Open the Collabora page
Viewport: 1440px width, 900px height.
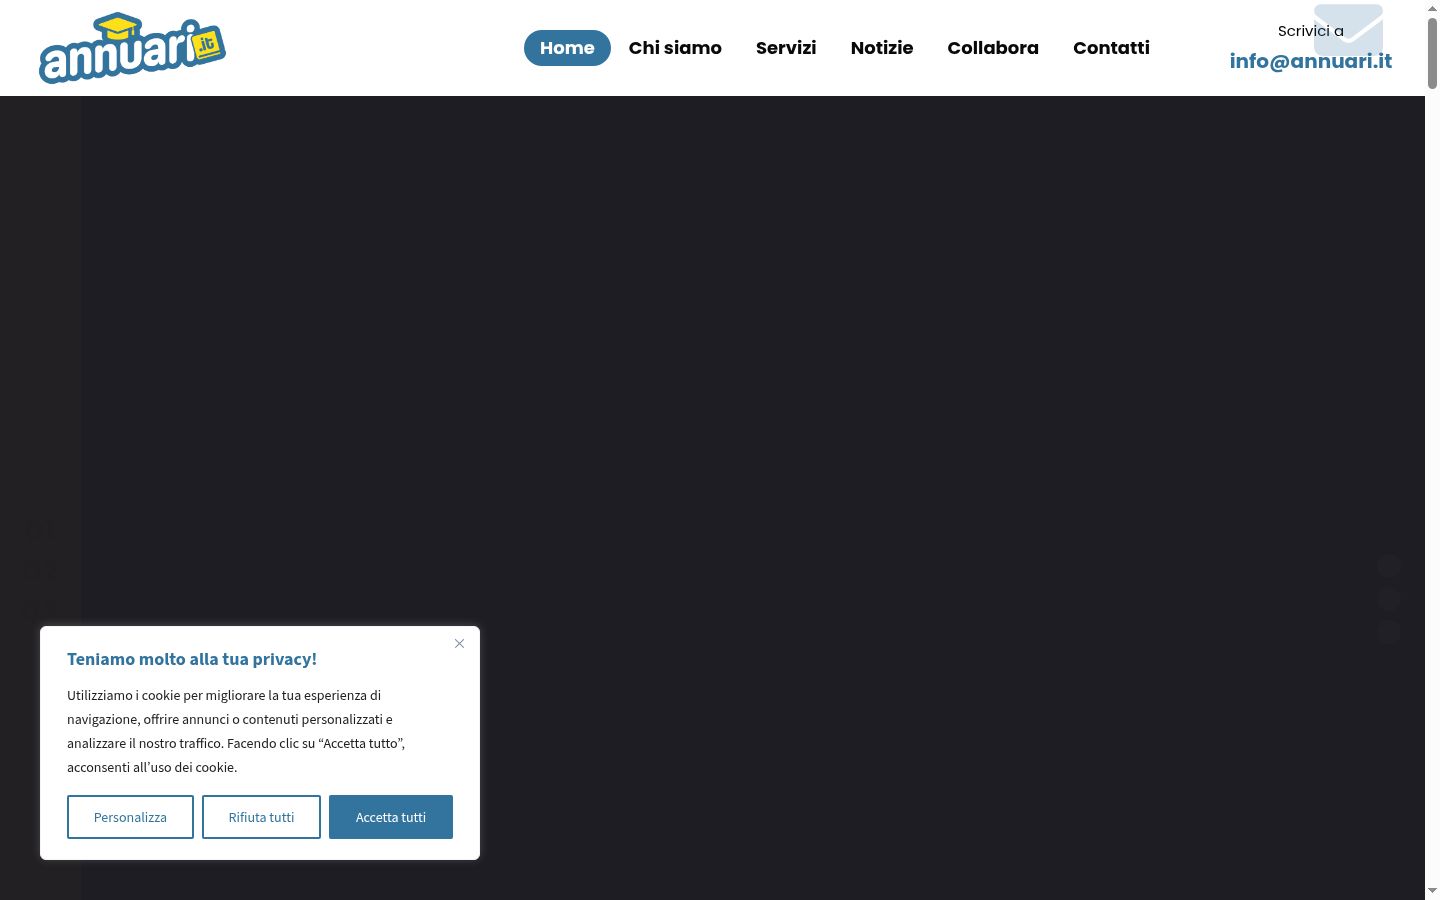point(993,48)
